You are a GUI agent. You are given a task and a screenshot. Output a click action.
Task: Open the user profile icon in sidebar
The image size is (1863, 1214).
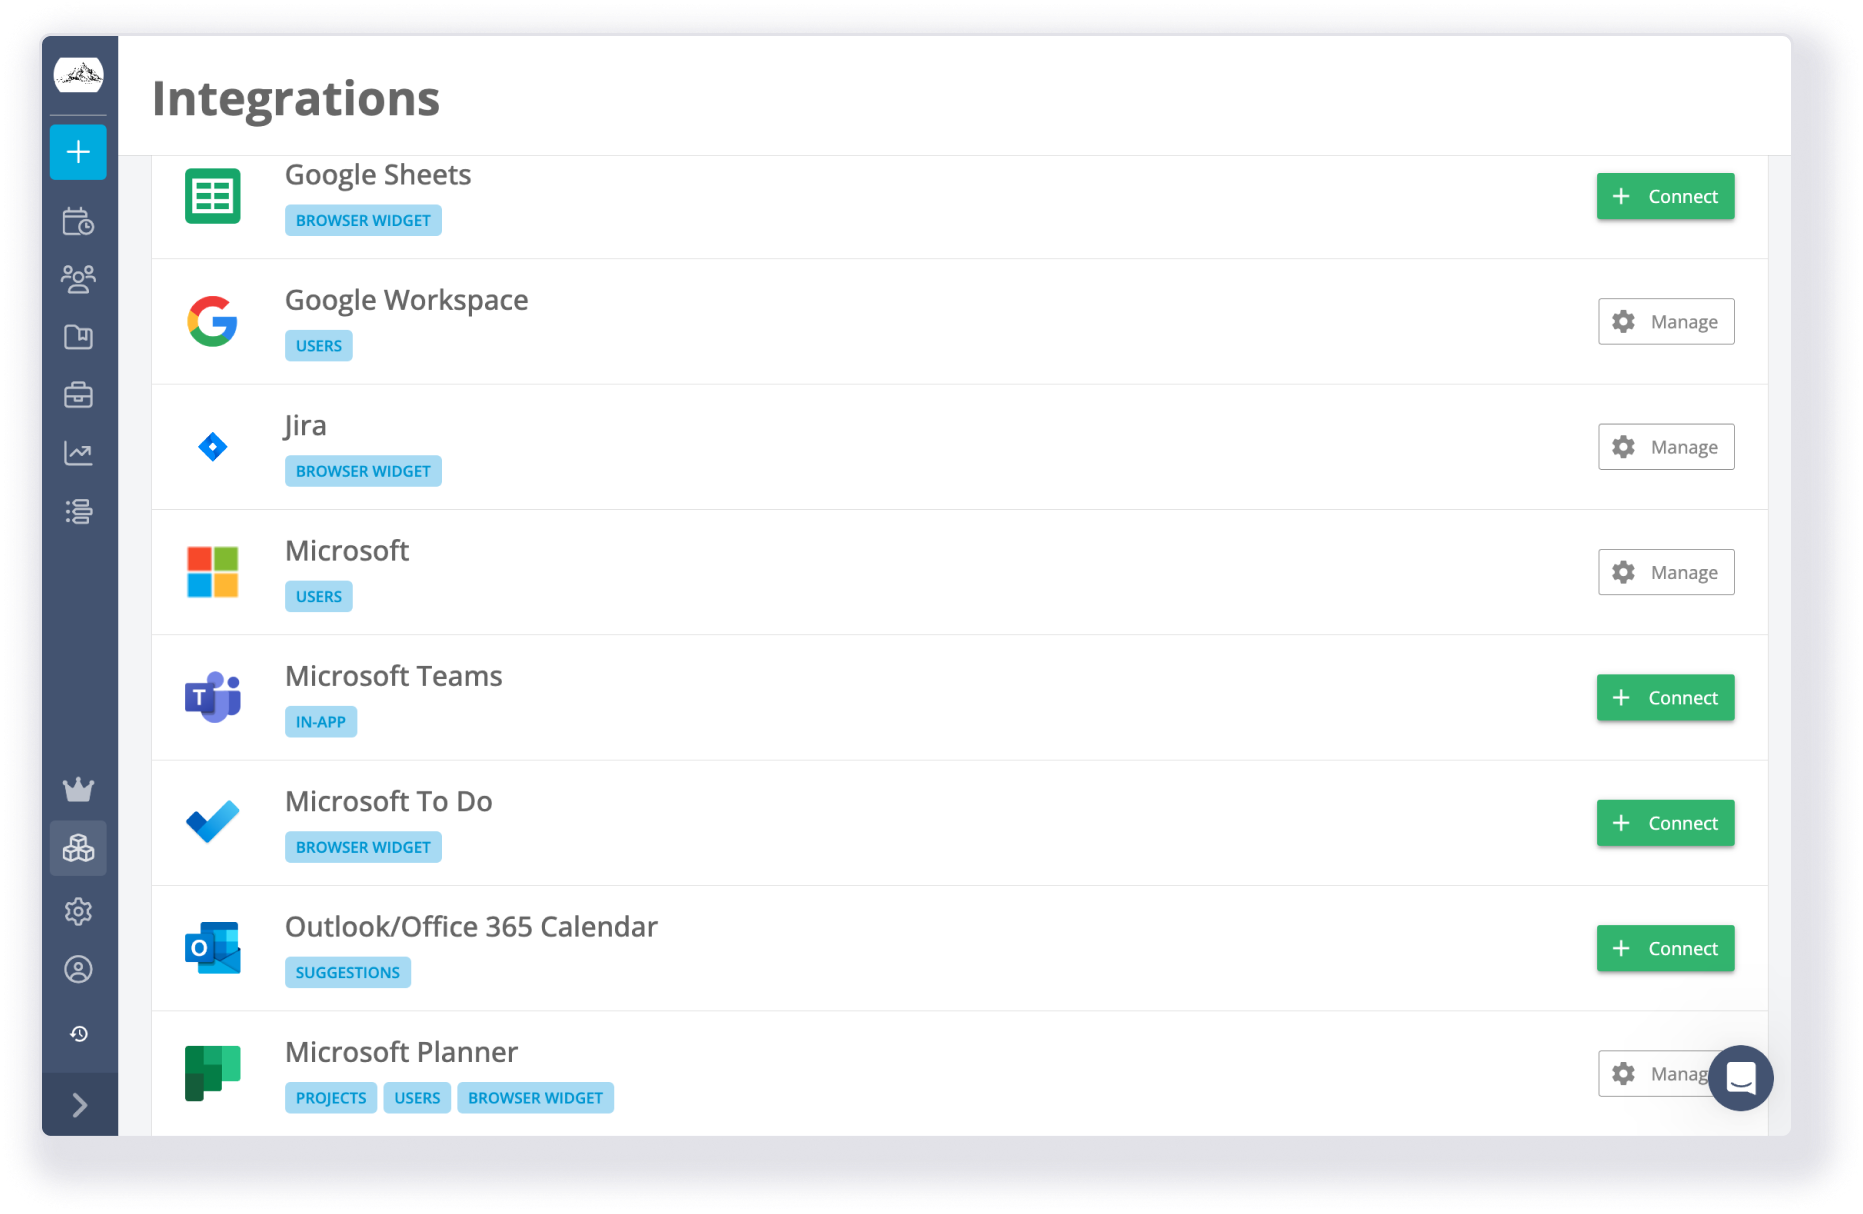tap(78, 969)
